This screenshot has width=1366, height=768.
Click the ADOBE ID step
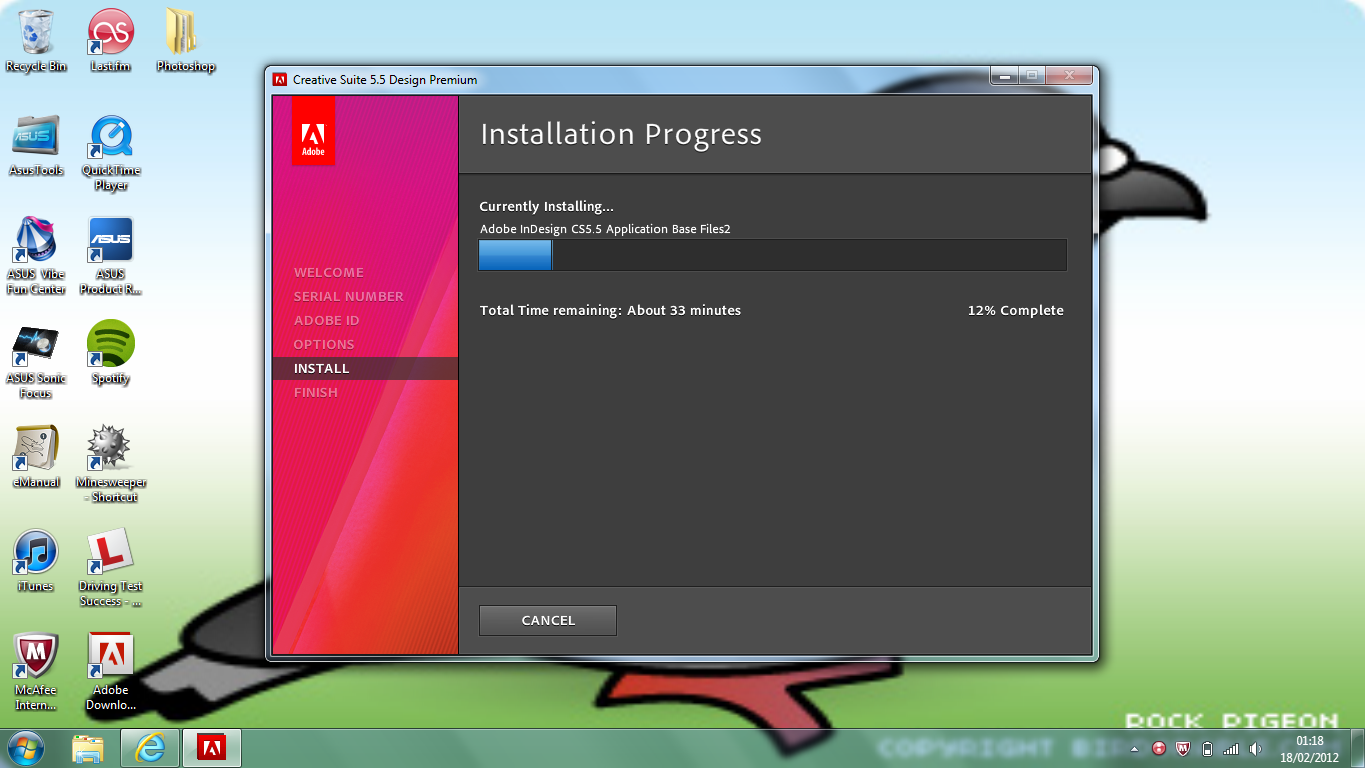tap(327, 320)
